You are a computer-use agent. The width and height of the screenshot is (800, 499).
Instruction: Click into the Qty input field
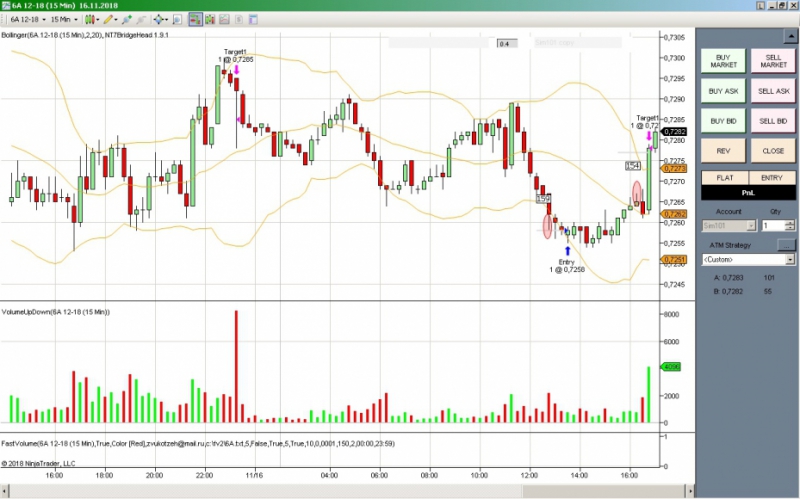click(773, 226)
